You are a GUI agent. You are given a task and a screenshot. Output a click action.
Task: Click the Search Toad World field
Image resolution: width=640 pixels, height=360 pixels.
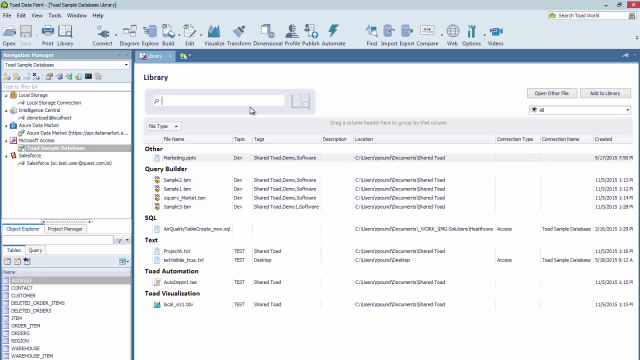point(592,16)
